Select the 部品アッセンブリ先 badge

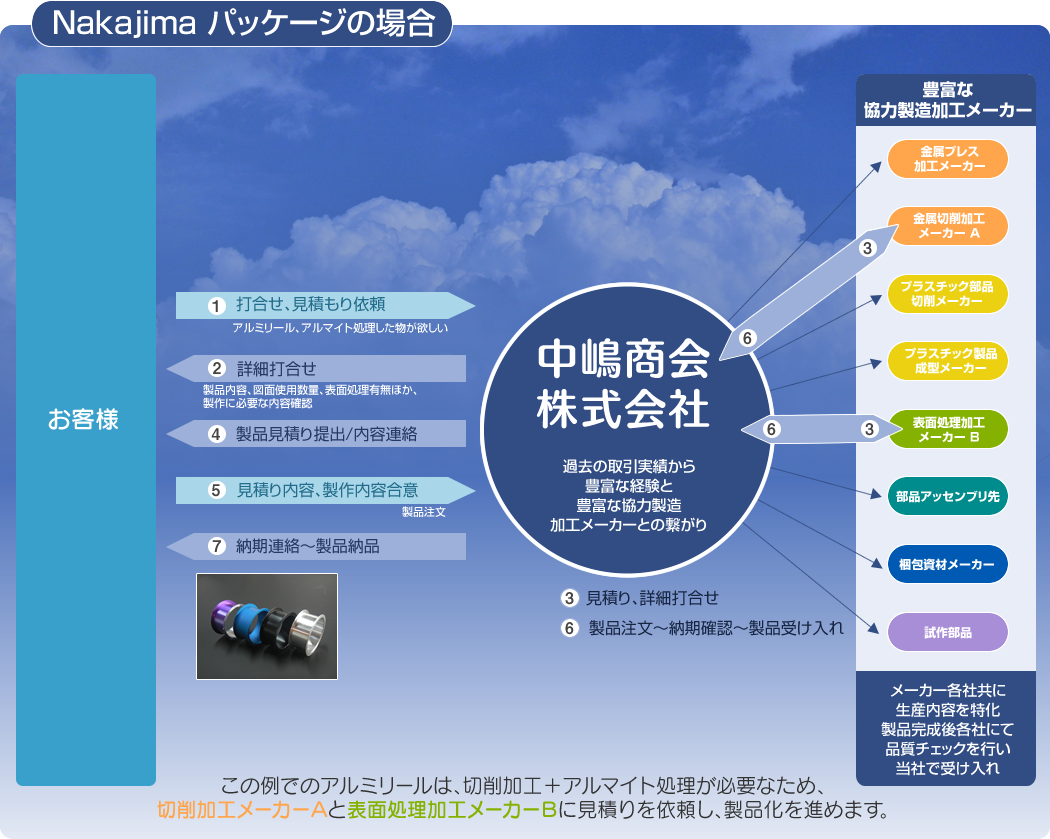click(946, 496)
